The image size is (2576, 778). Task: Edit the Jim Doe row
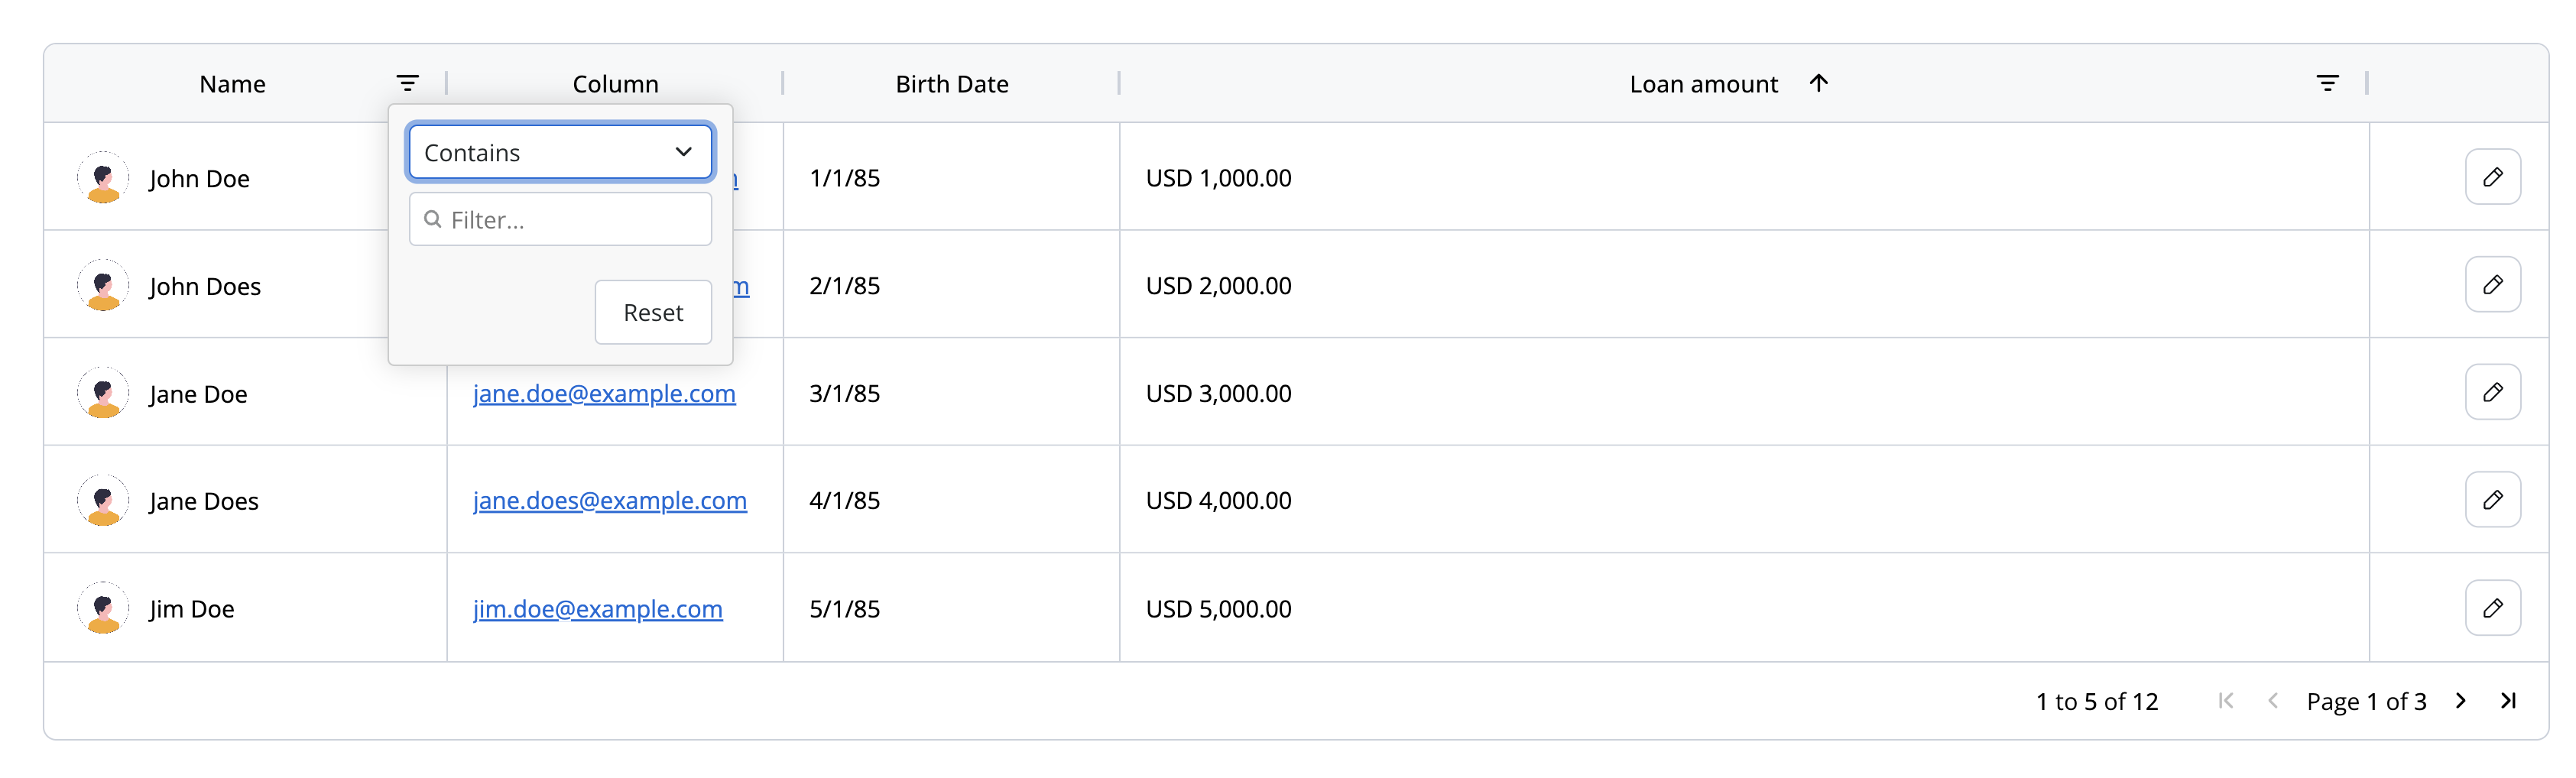click(x=2492, y=608)
